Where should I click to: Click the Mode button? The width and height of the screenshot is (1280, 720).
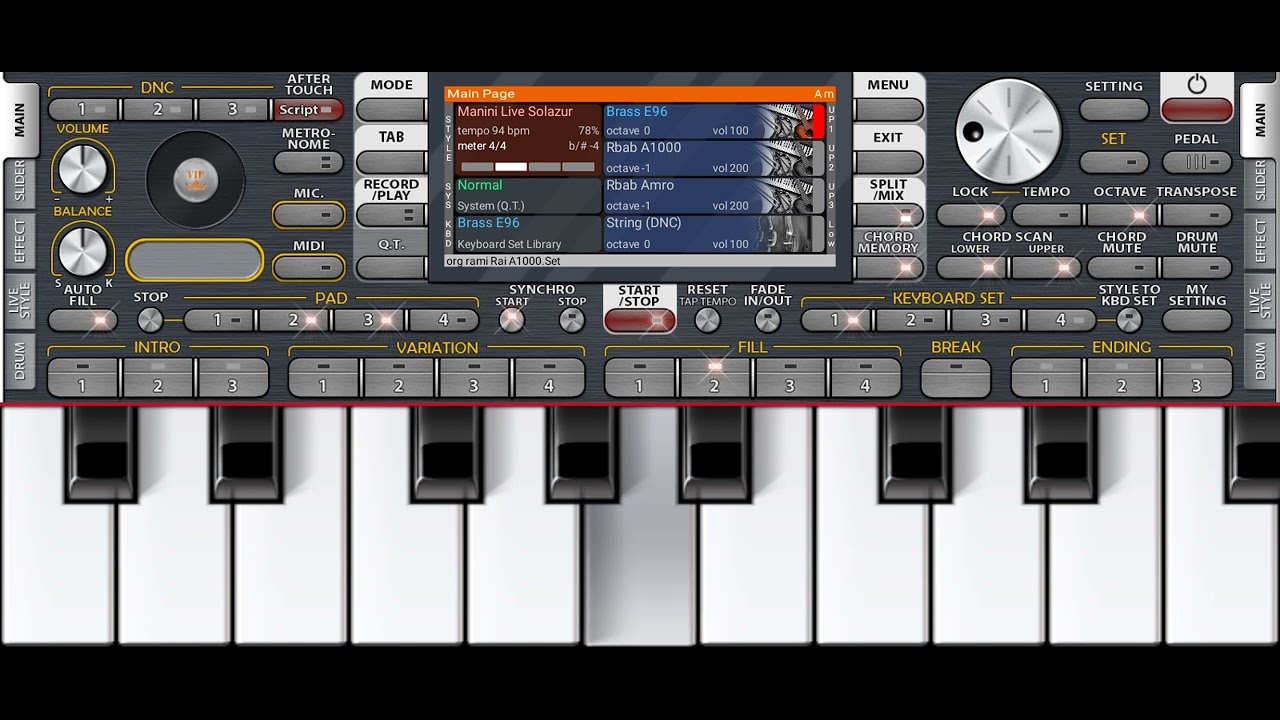(391, 110)
